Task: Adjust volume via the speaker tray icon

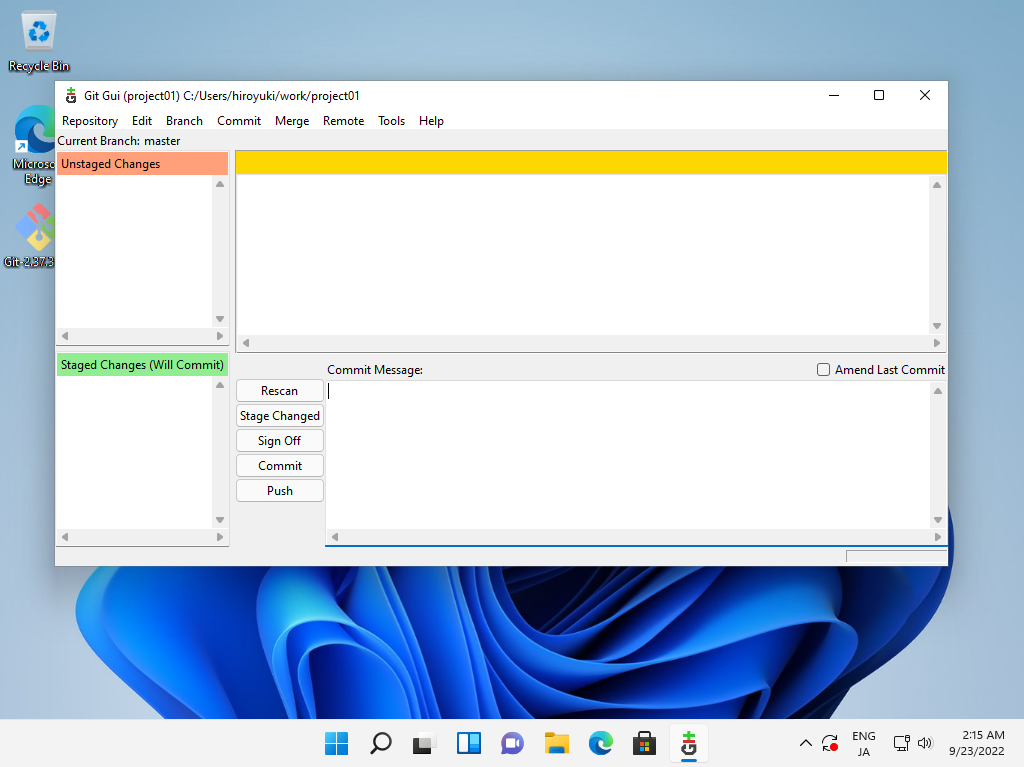Action: click(924, 743)
